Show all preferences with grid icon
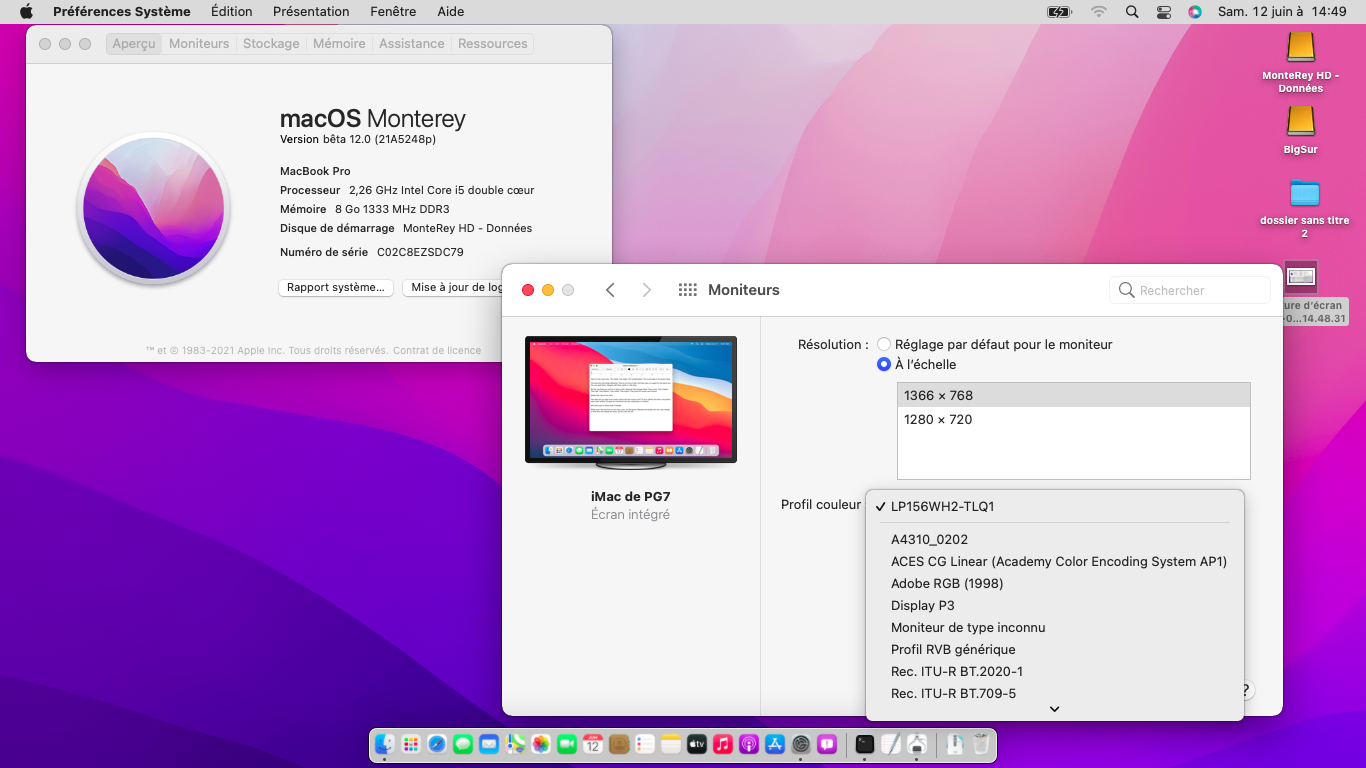The height and width of the screenshot is (768, 1366). click(687, 290)
